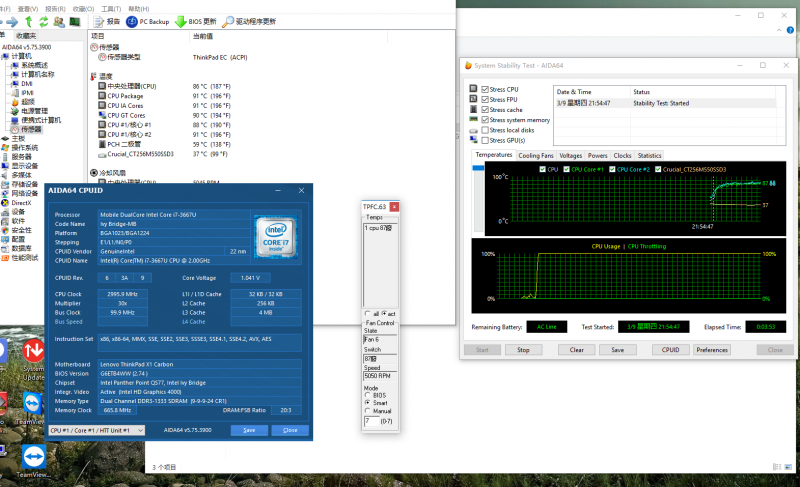Select 计算机名称 tree item
The width and height of the screenshot is (800, 487).
click(x=37, y=74)
